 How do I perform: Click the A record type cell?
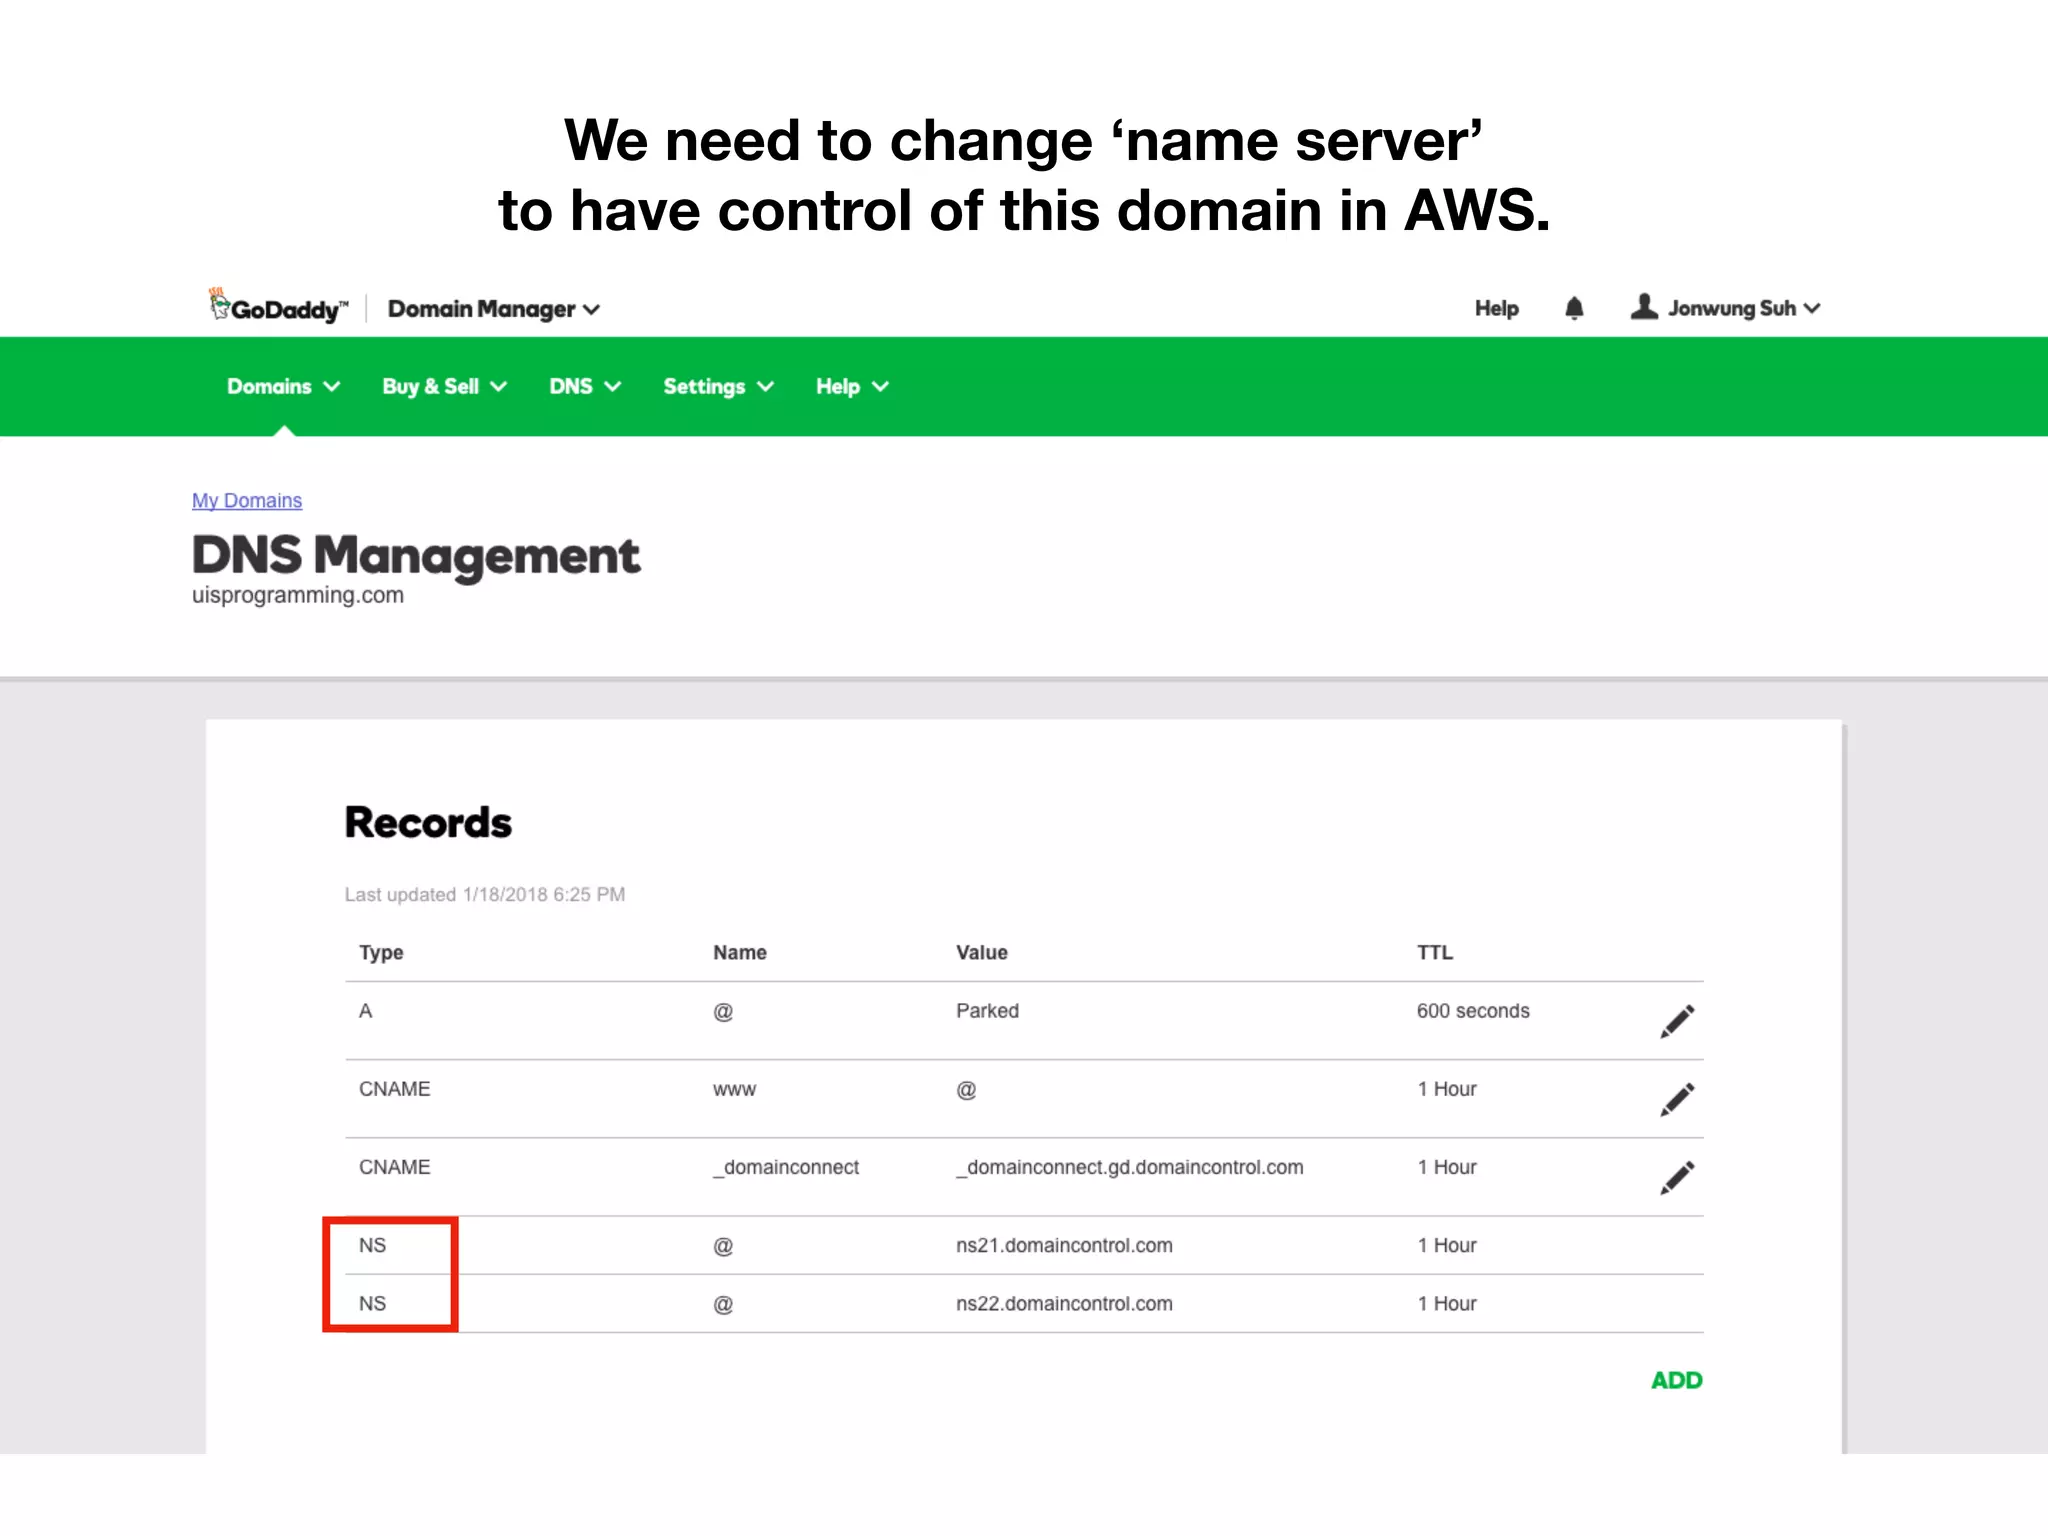365,1011
